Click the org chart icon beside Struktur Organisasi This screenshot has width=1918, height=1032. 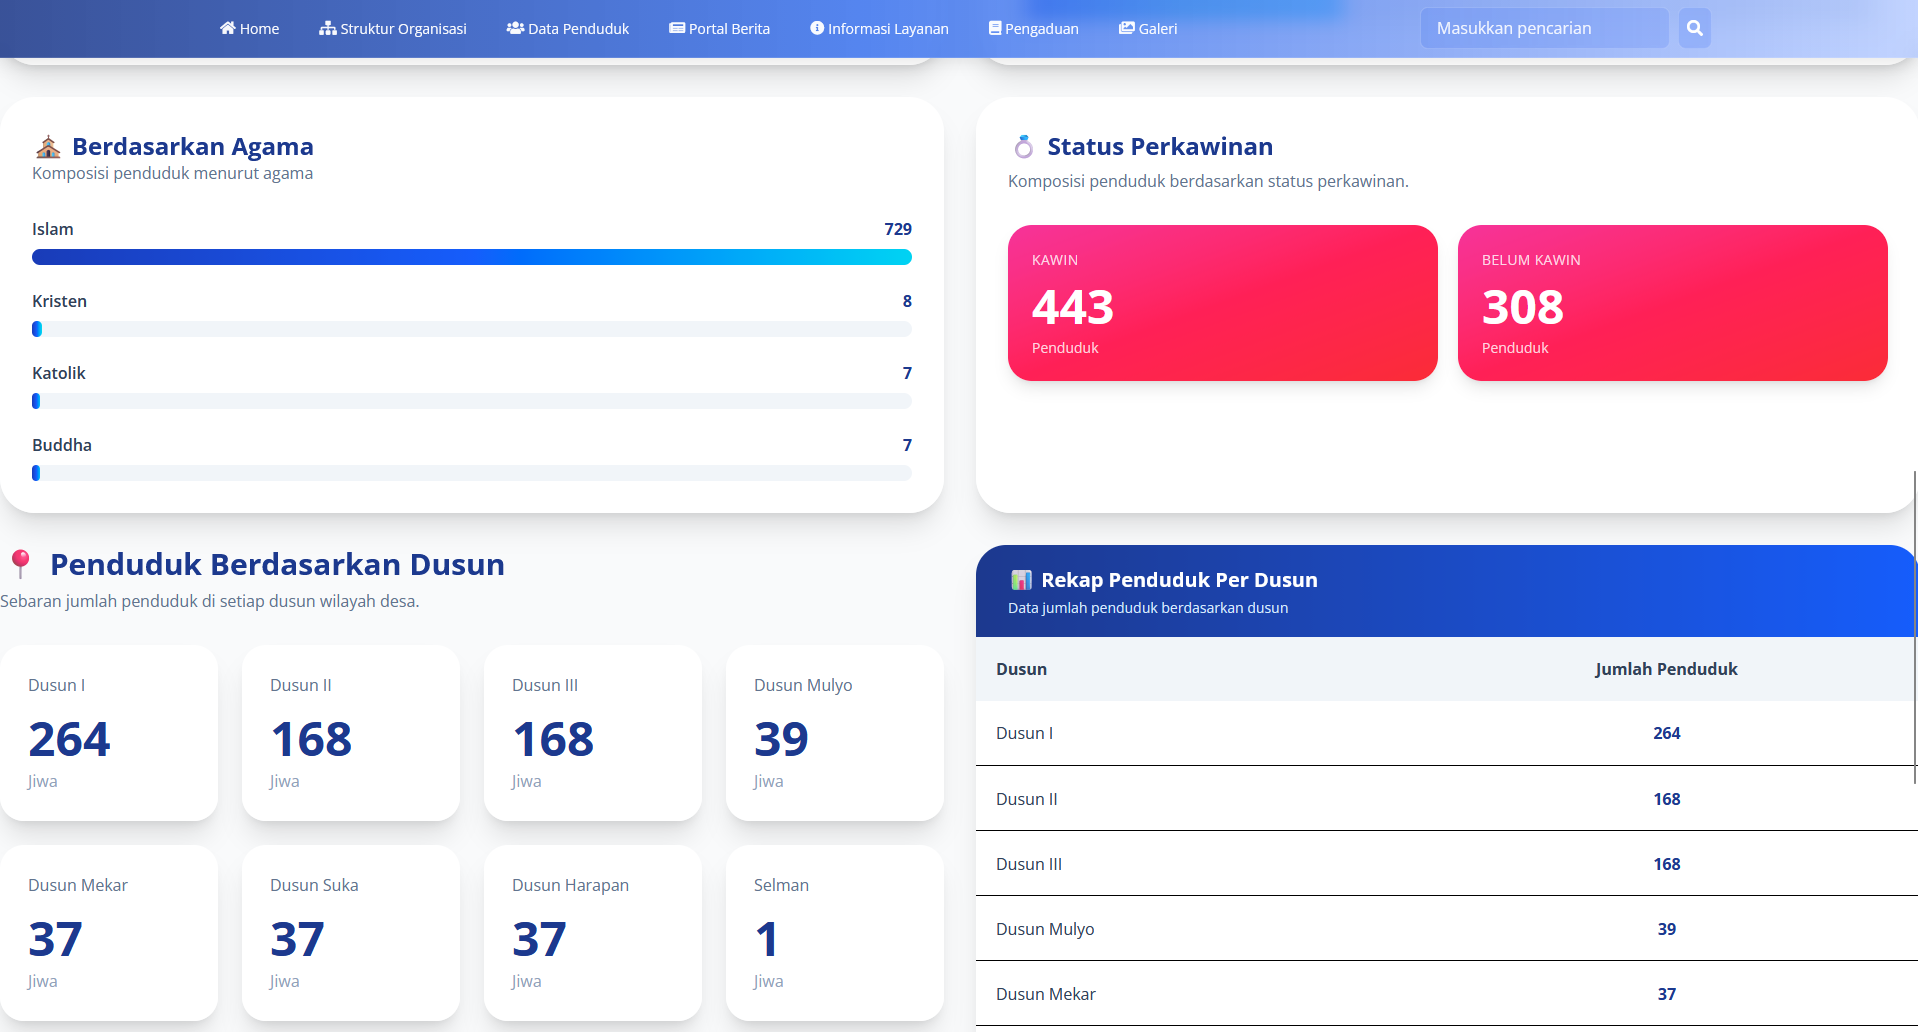[328, 28]
